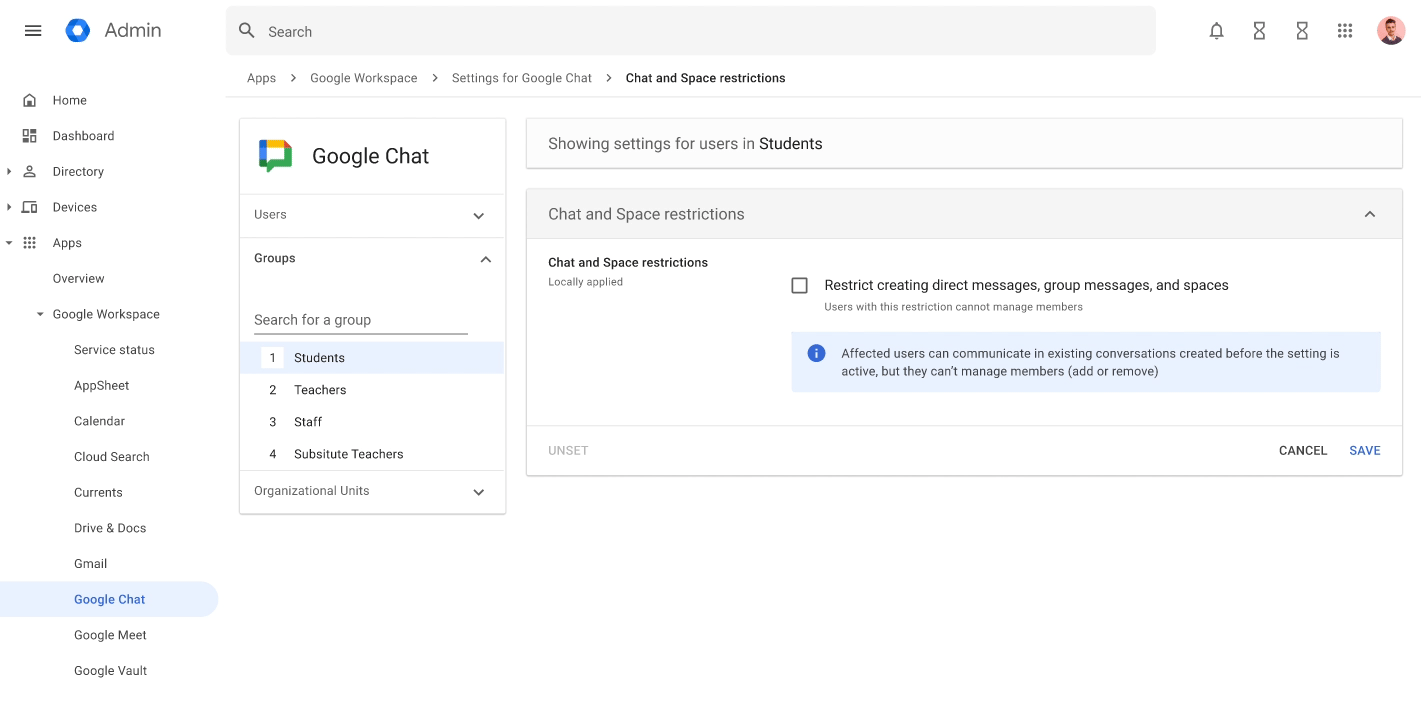
Task: Collapse the Groups section chevron
Action: pos(485,259)
